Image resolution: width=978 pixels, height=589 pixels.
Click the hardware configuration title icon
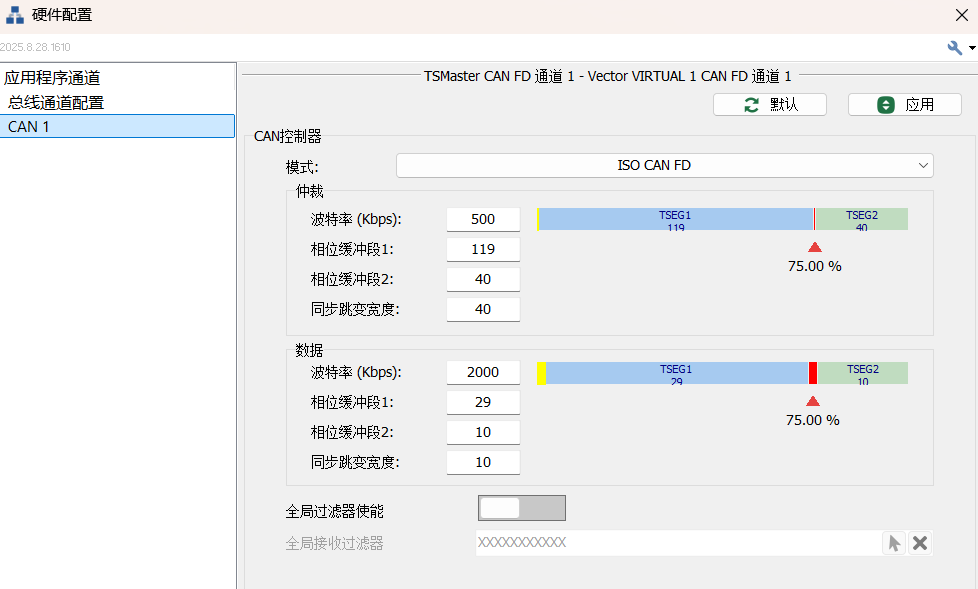[15, 15]
